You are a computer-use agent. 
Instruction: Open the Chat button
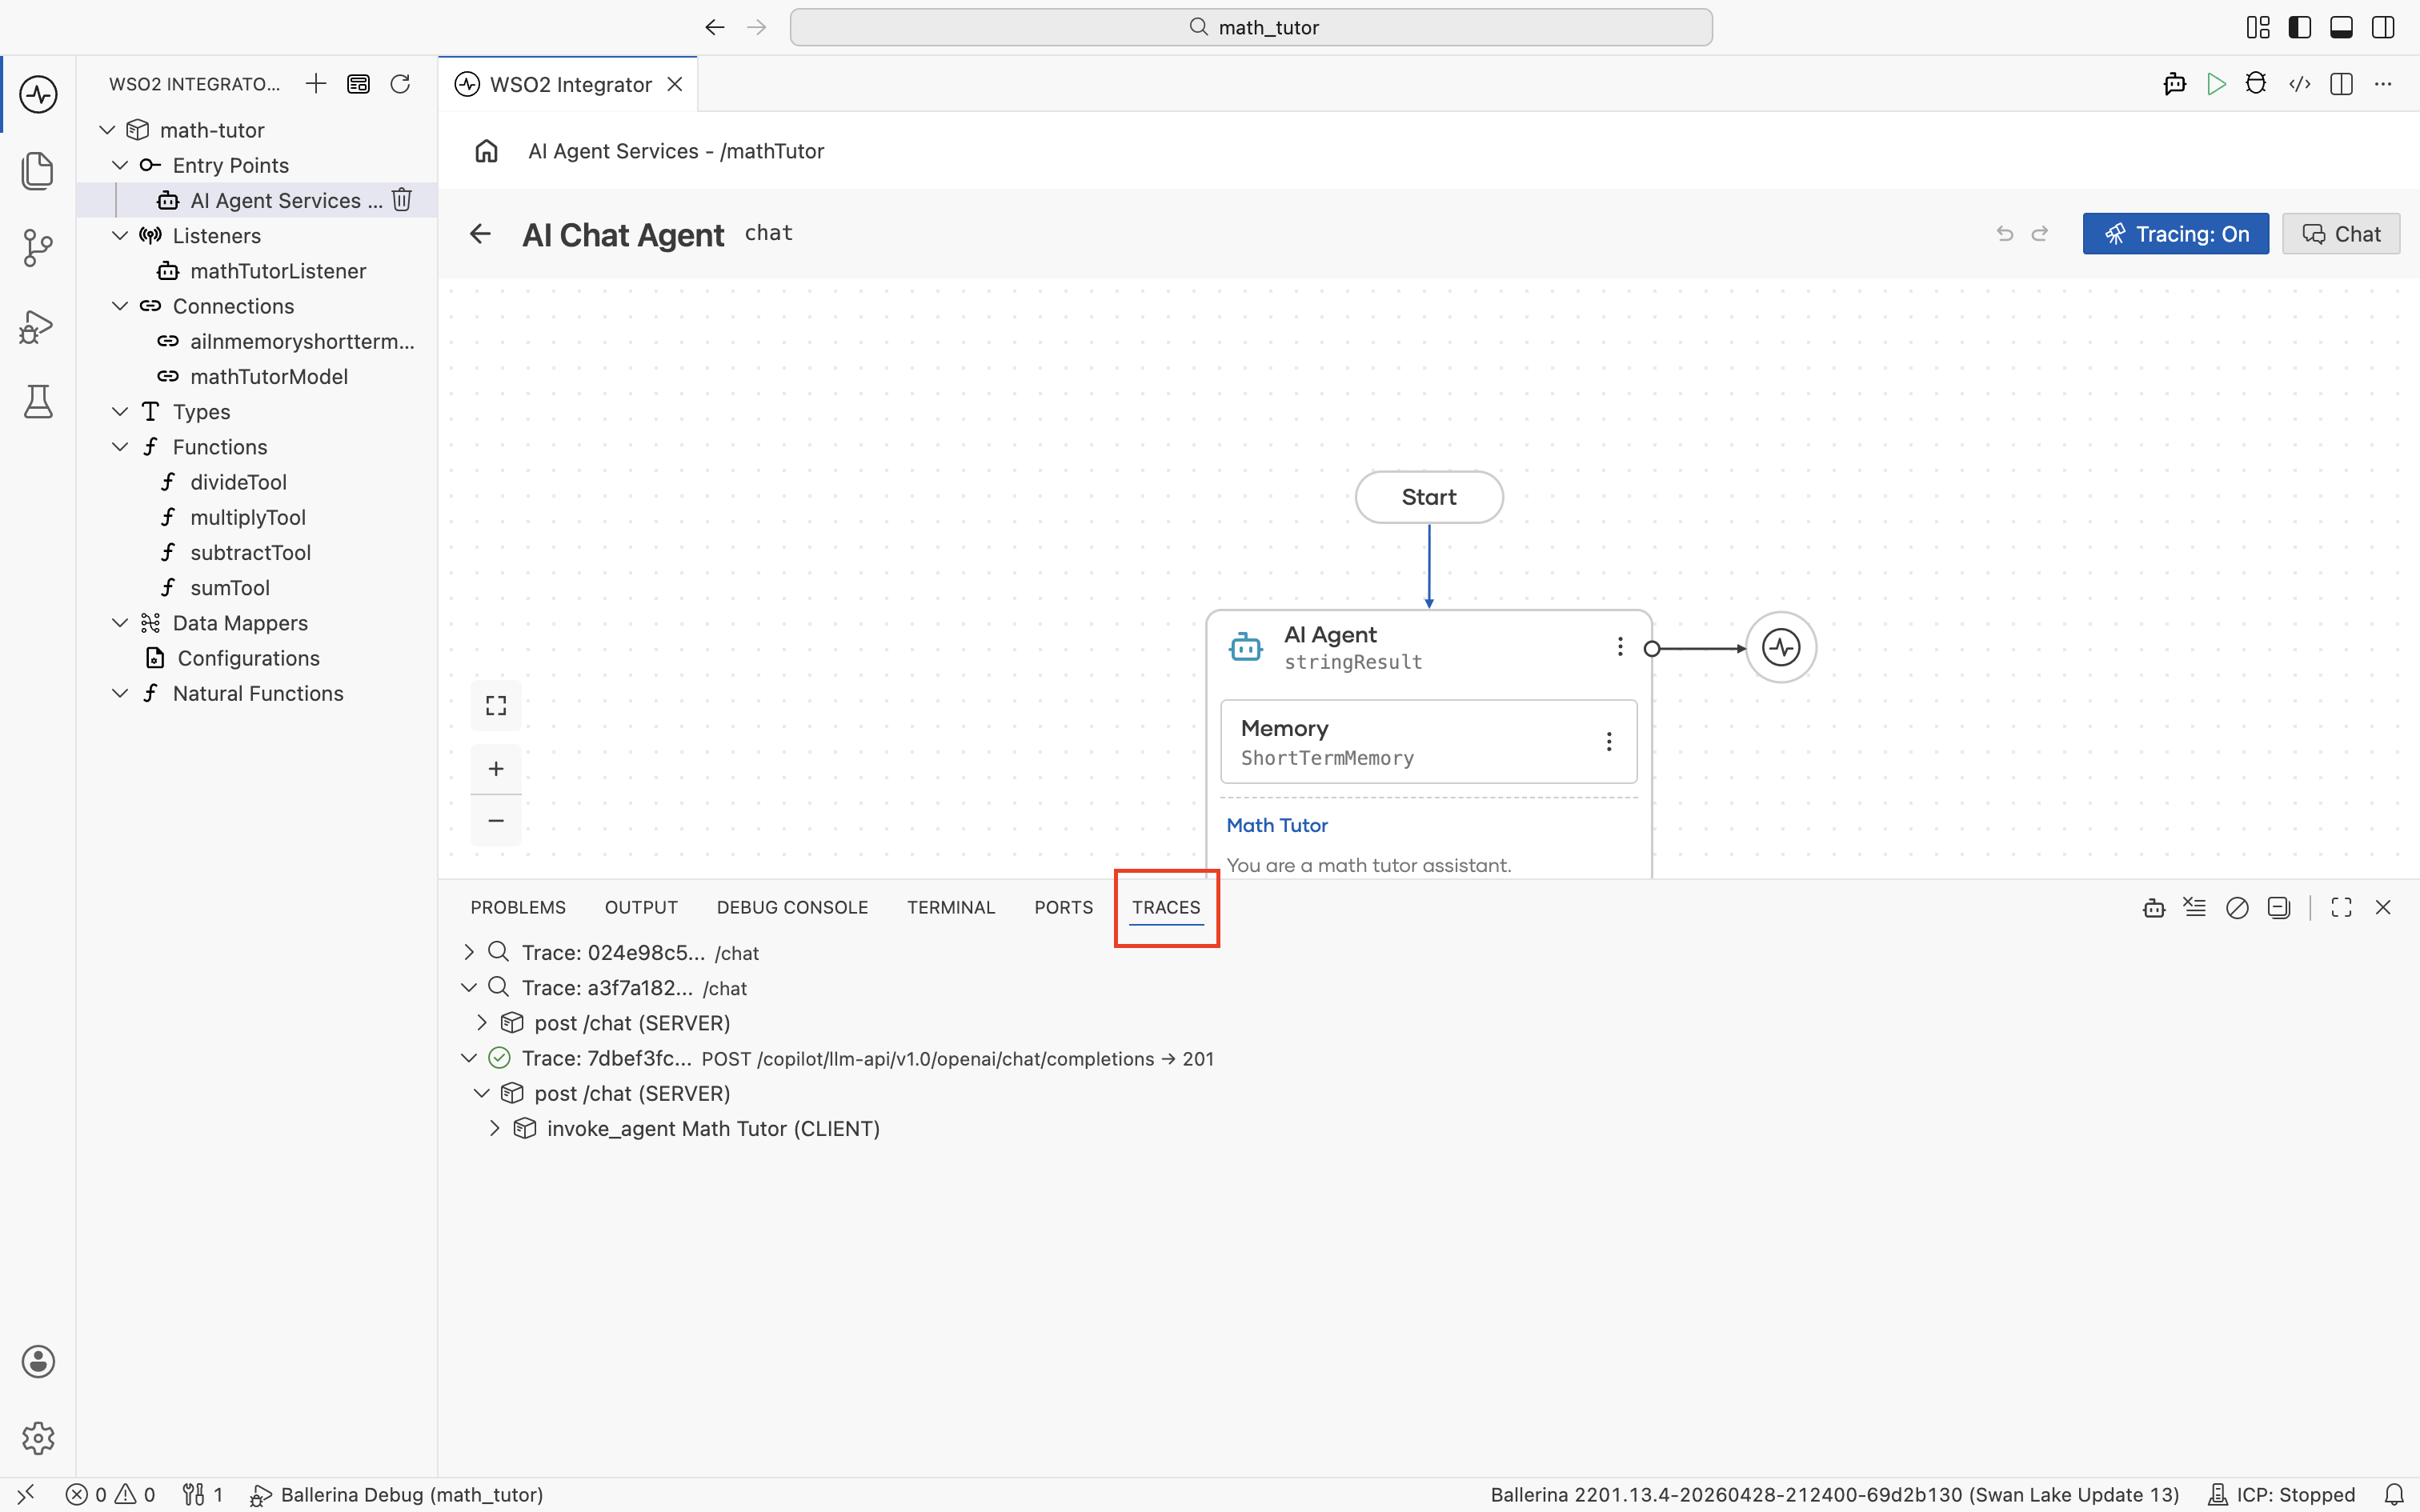click(2341, 234)
